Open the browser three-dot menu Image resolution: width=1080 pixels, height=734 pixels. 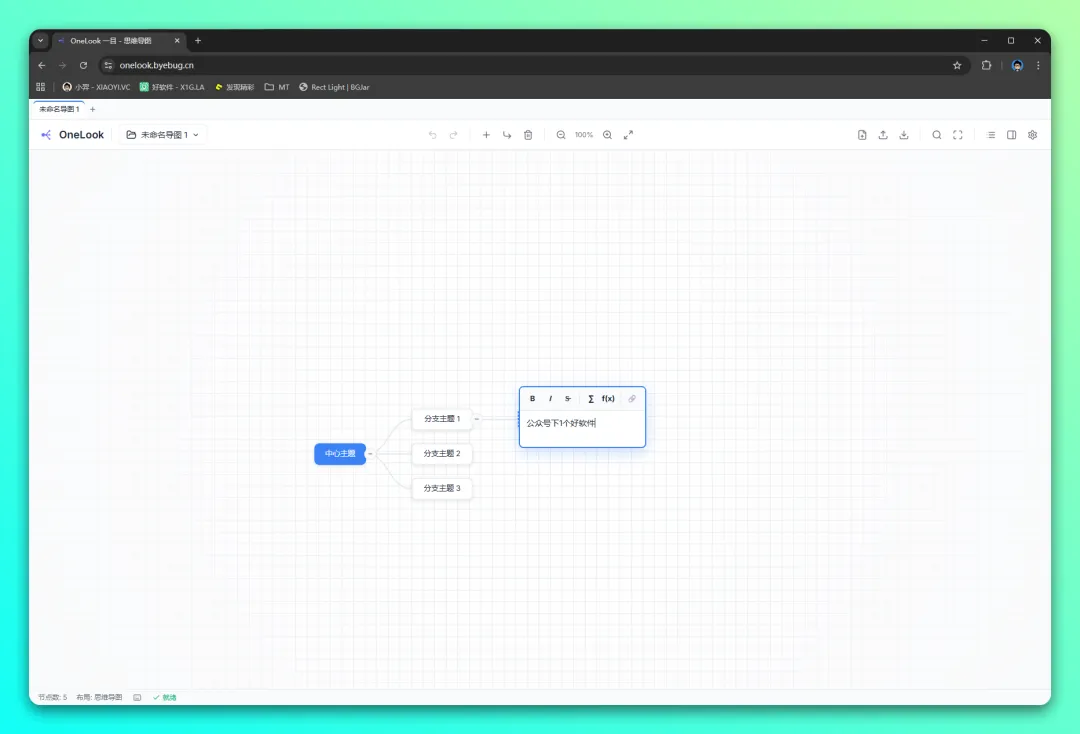(x=1038, y=65)
